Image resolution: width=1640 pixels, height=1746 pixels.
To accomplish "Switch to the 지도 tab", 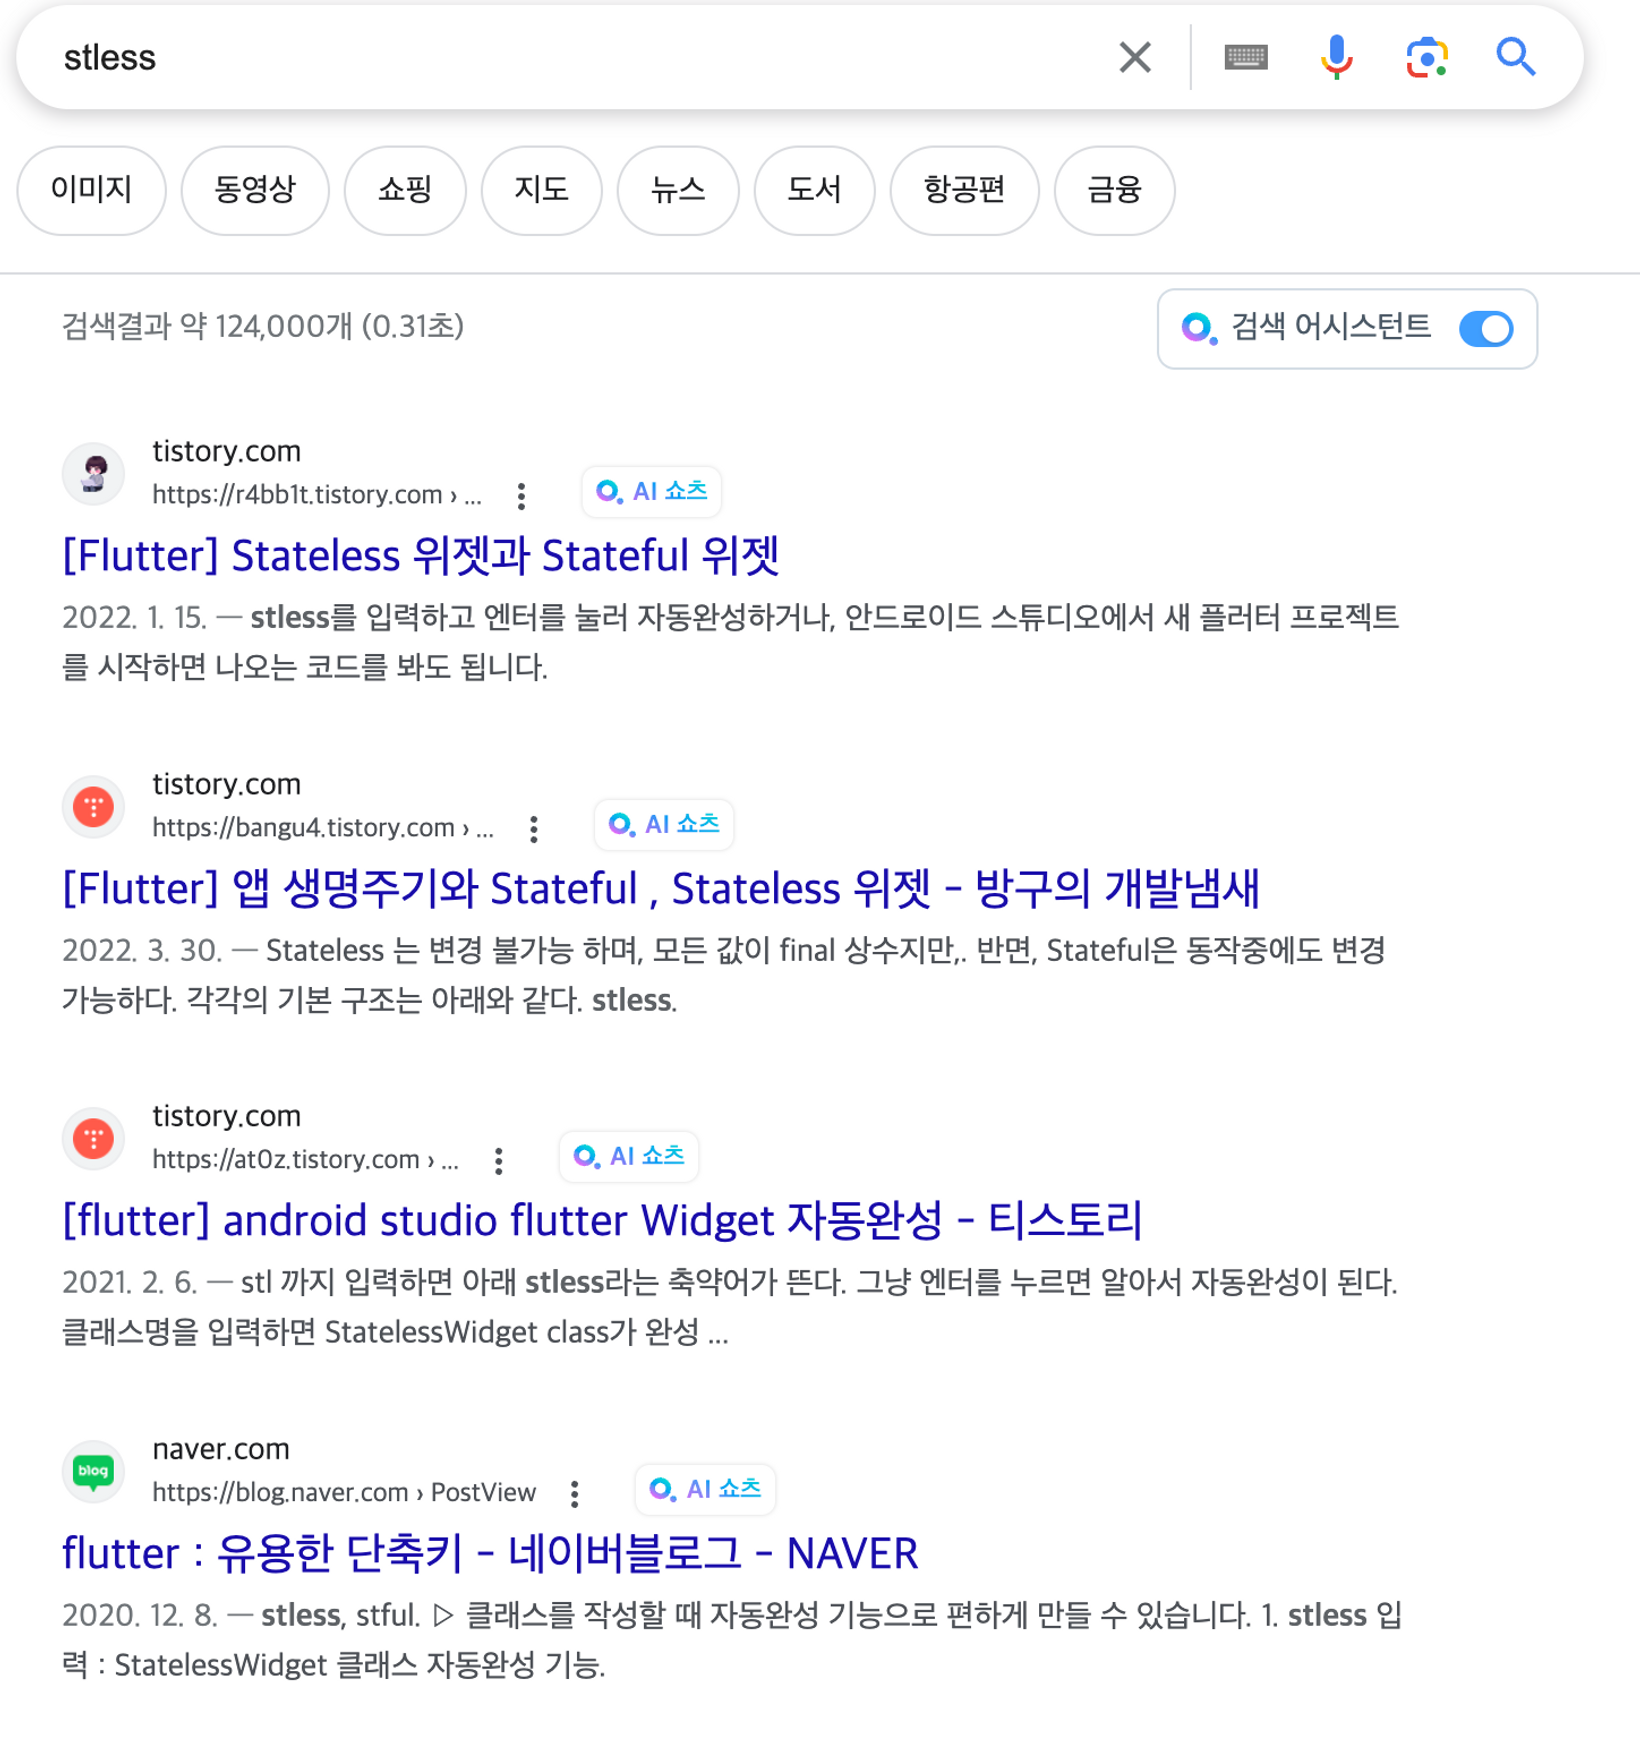I will [541, 190].
